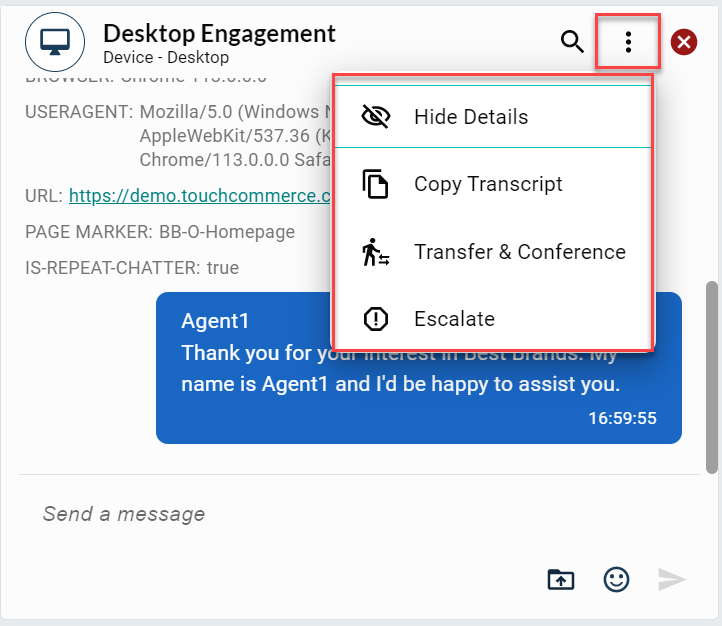This screenshot has height=626, width=722.
Task: Click the file upload folder icon
Action: [561, 579]
